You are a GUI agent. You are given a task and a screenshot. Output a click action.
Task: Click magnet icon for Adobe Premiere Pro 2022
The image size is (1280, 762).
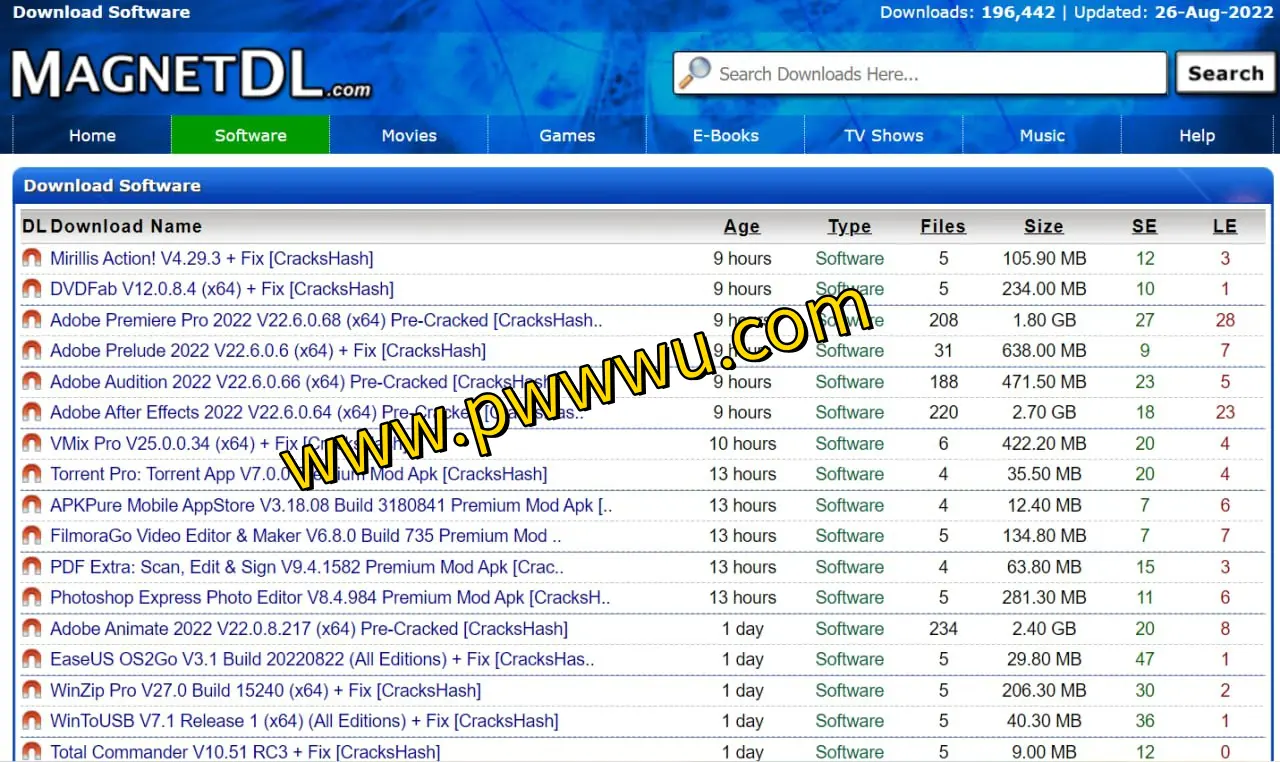(32, 320)
